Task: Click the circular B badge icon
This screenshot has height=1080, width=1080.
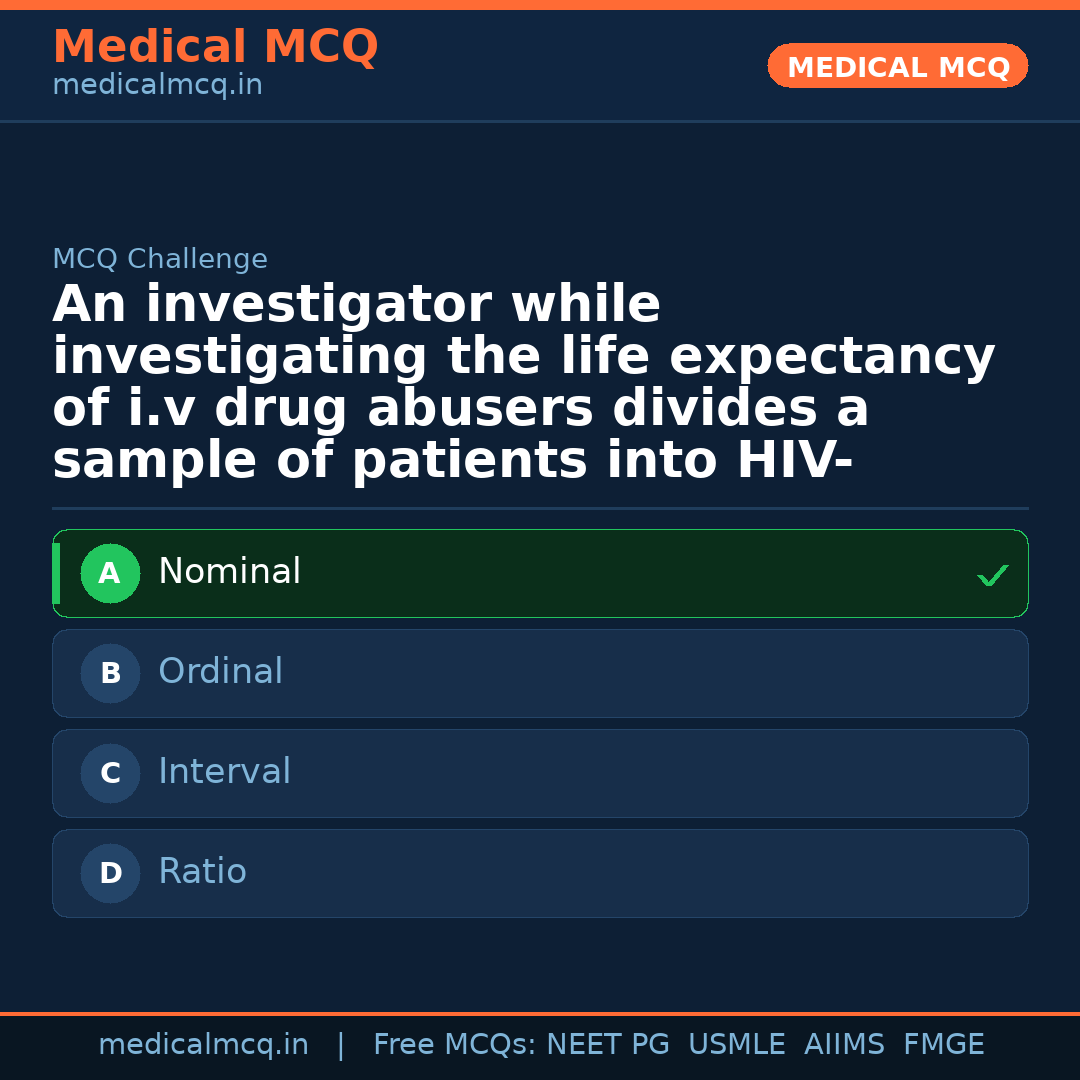Action: [x=110, y=673]
